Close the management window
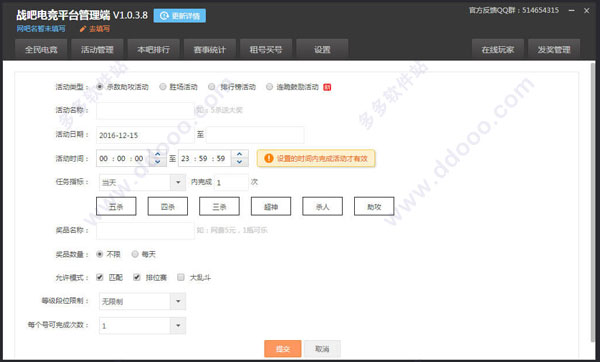The width and height of the screenshot is (600, 362). click(587, 11)
